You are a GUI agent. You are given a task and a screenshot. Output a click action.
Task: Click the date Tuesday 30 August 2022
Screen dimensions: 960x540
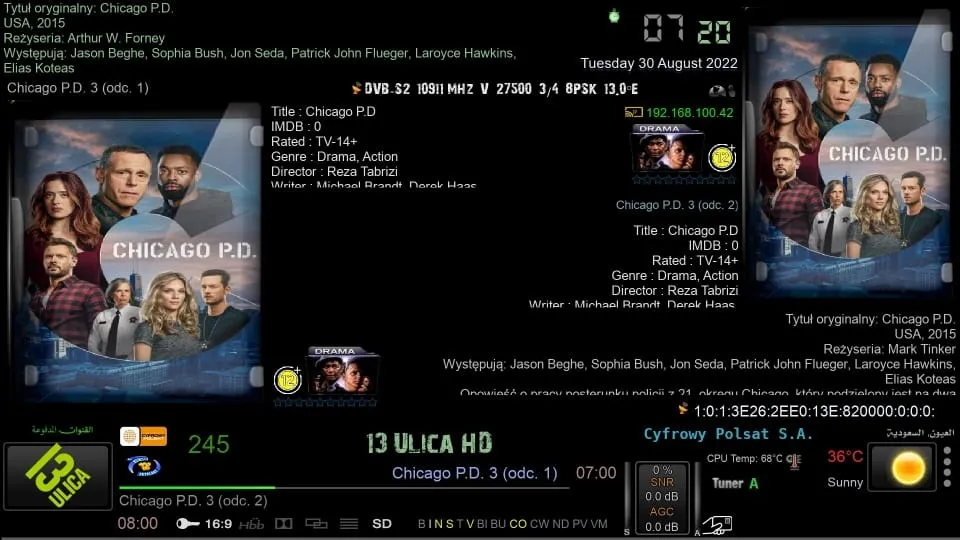(x=659, y=63)
